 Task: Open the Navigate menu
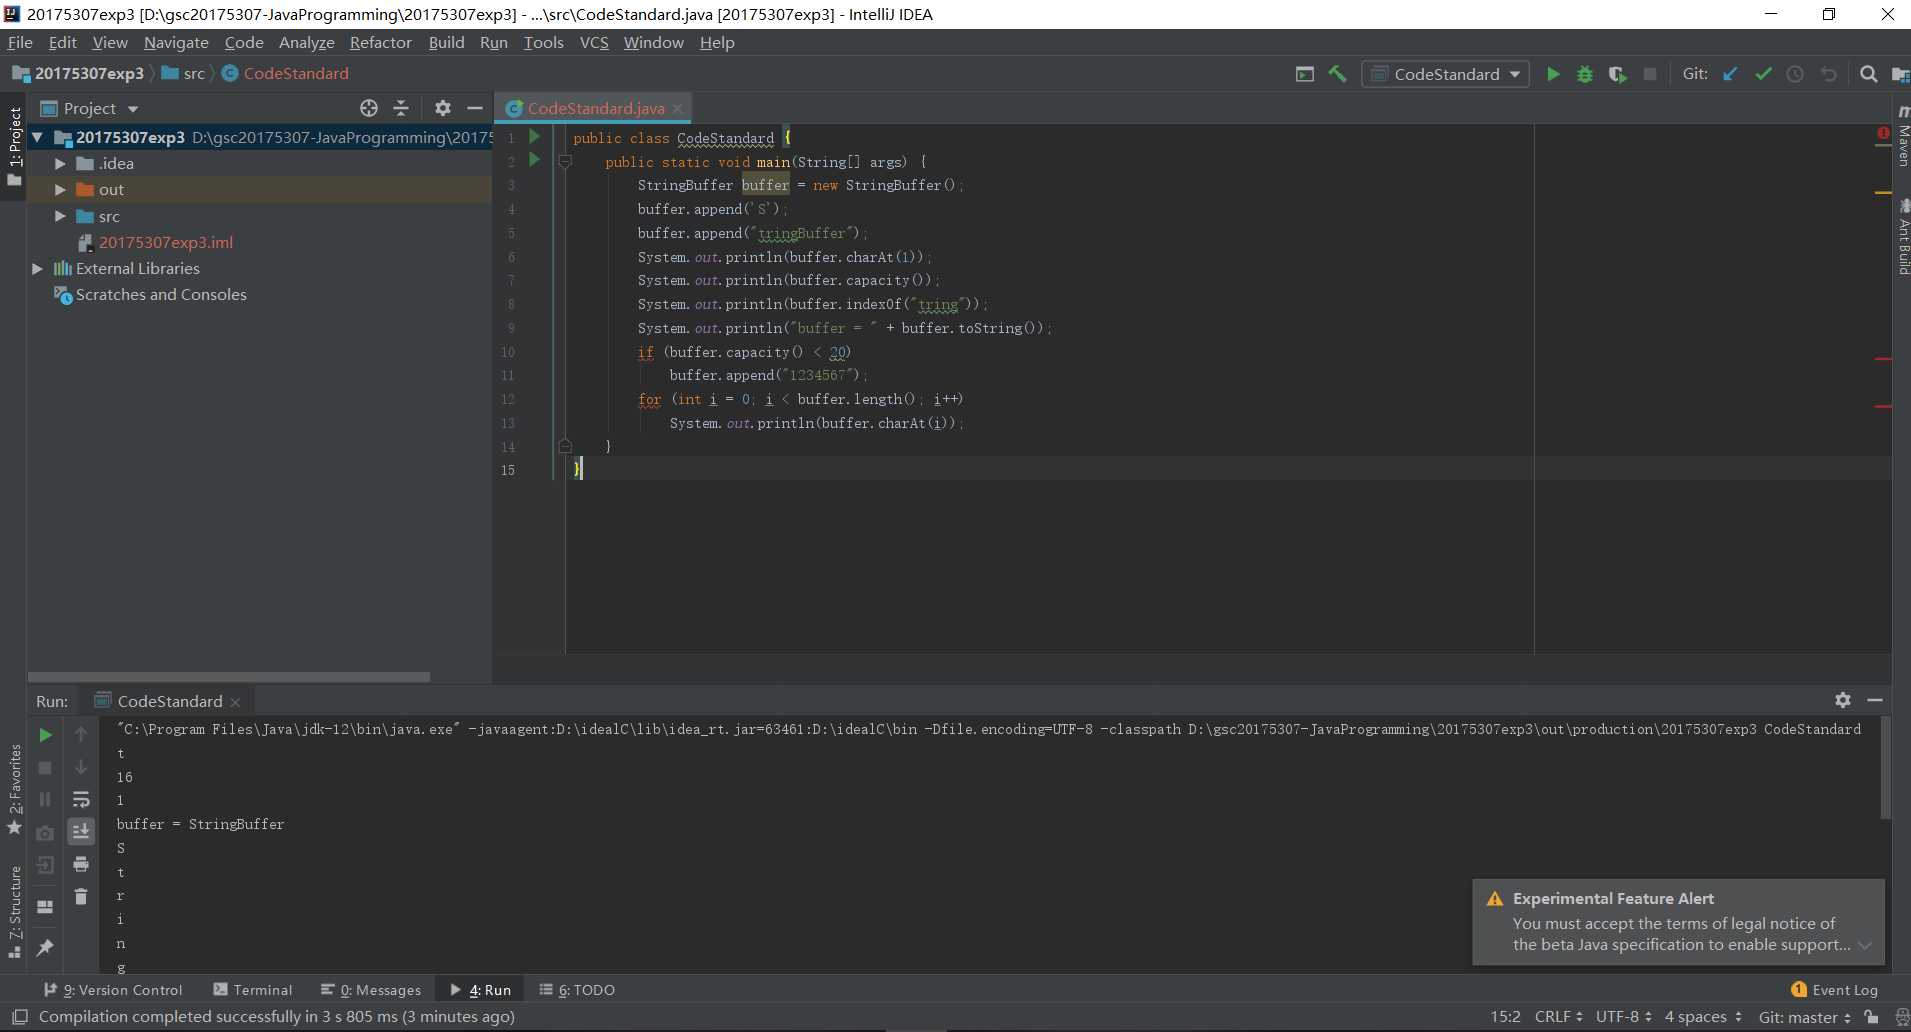click(x=176, y=42)
